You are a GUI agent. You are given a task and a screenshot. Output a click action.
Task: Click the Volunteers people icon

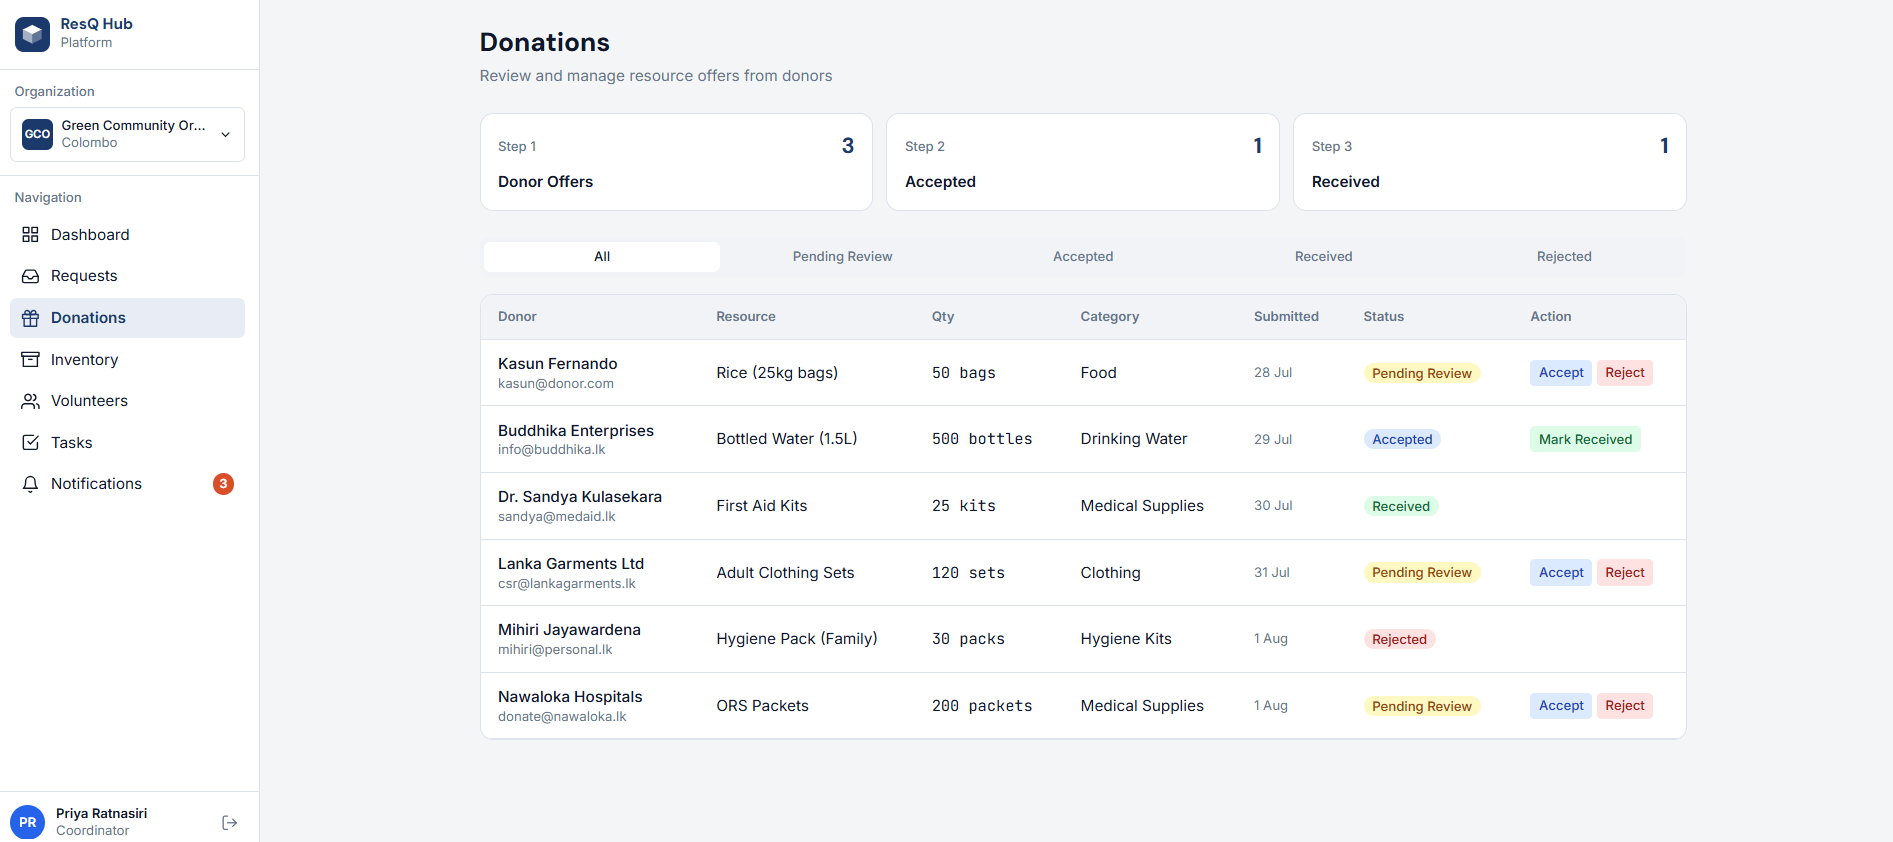(31, 401)
